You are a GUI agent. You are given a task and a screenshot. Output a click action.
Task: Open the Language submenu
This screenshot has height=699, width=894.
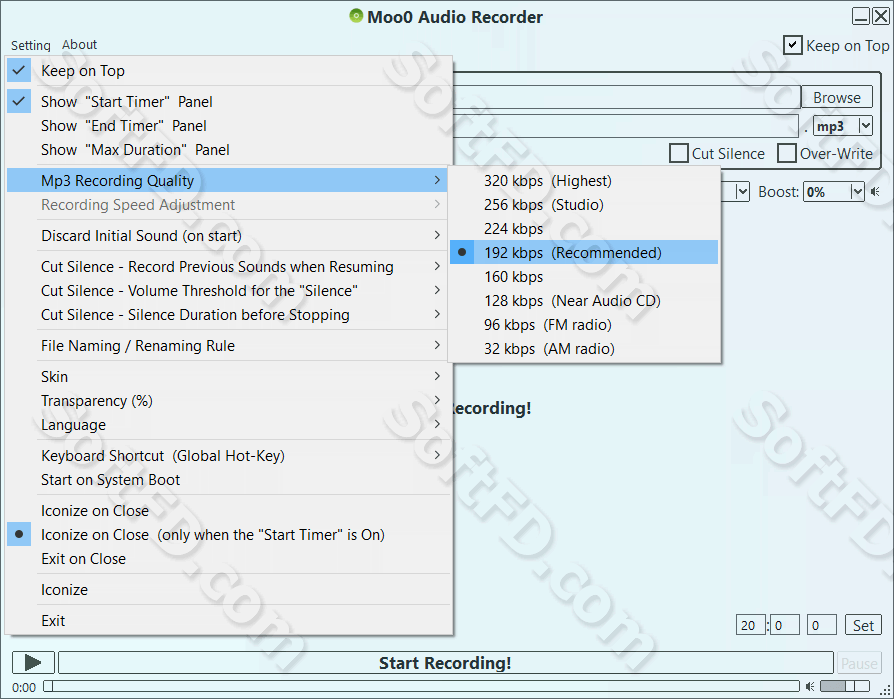[x=228, y=424]
